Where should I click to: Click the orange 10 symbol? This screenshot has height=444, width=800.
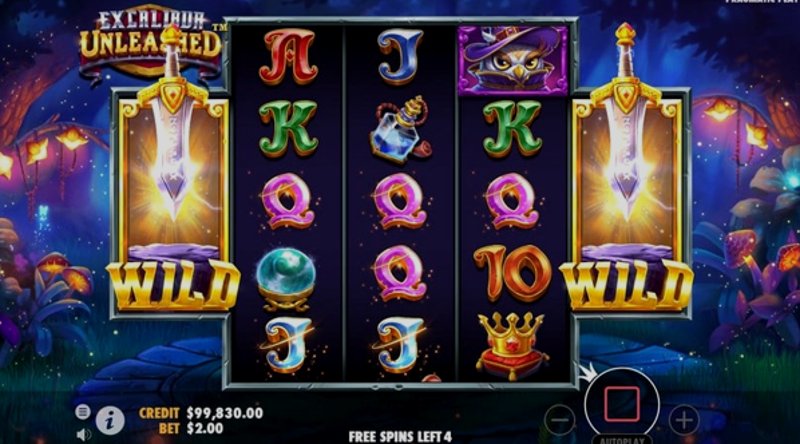tap(512, 272)
